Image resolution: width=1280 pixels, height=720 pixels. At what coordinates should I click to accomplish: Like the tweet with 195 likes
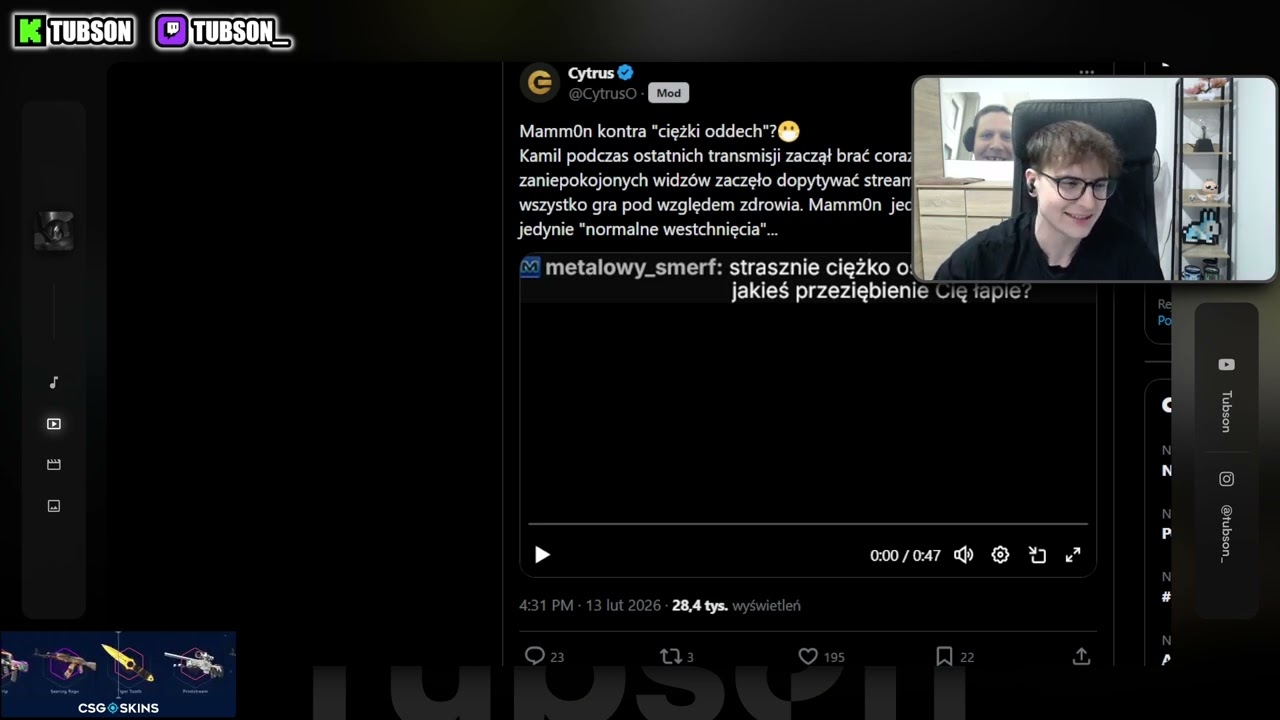click(808, 656)
